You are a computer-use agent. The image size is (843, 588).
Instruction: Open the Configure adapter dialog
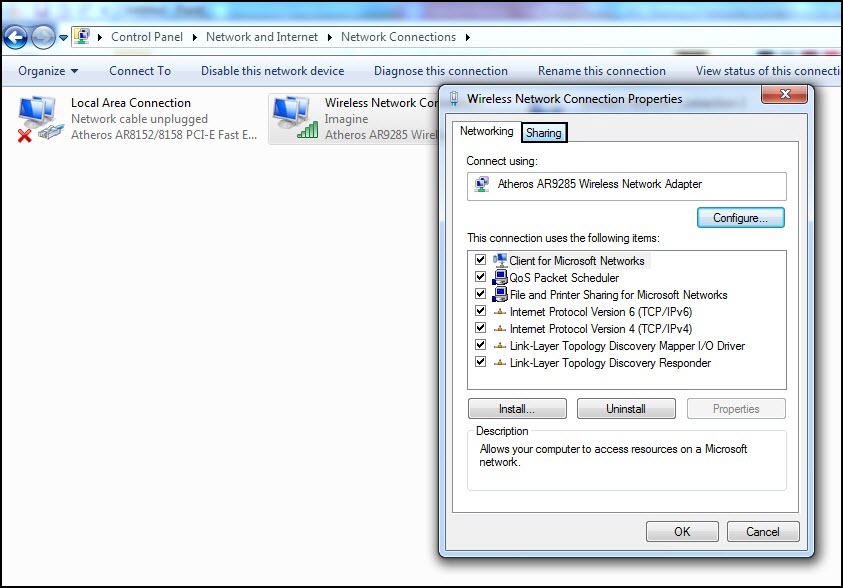(x=740, y=218)
